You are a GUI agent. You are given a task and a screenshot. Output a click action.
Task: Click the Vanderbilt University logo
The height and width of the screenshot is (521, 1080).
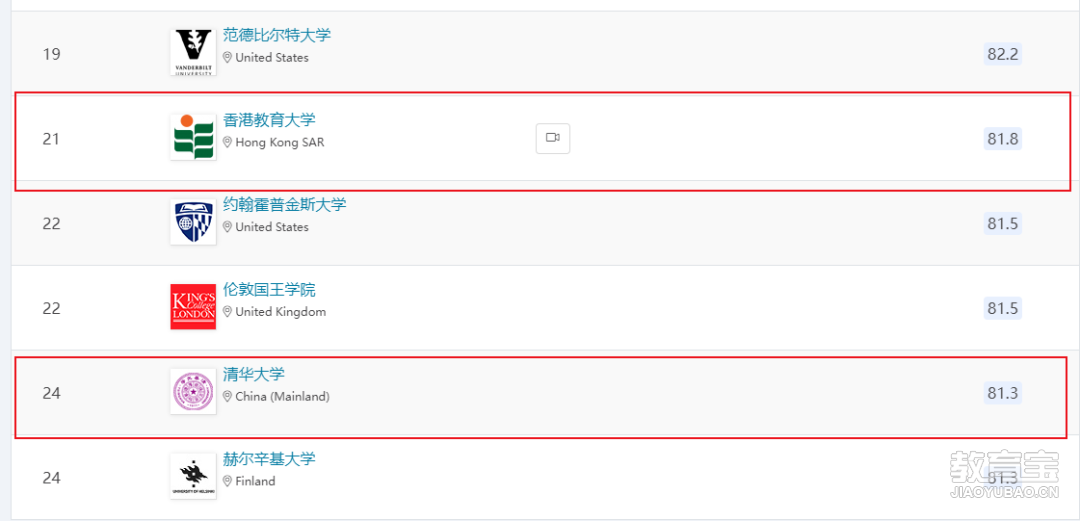pyautogui.click(x=193, y=52)
